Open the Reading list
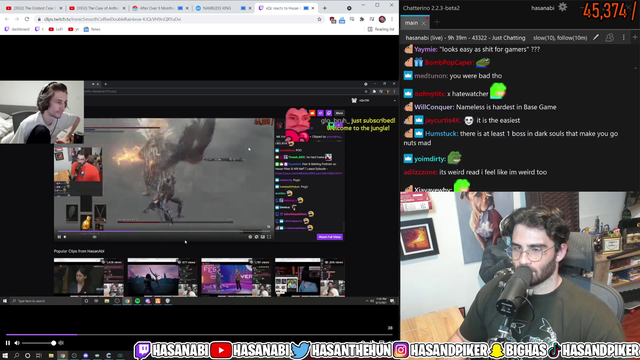 [381, 29]
